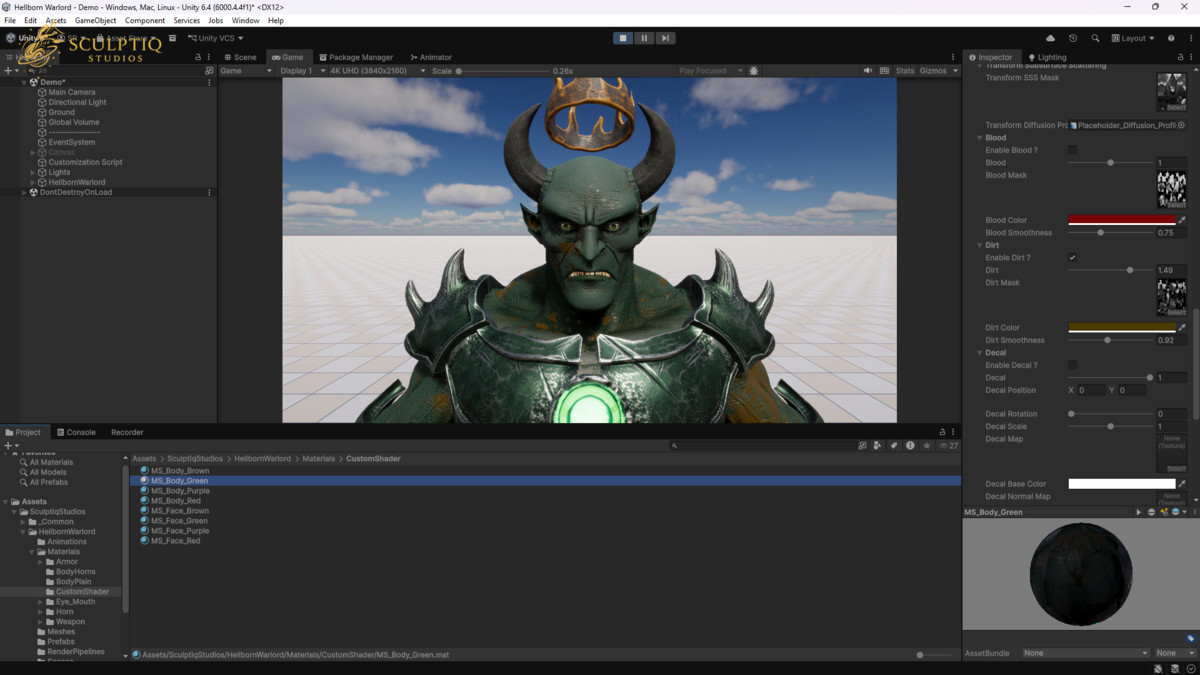The width and height of the screenshot is (1200, 675).
Task: Toggle the Inspector lock icon
Action: click(1181, 57)
